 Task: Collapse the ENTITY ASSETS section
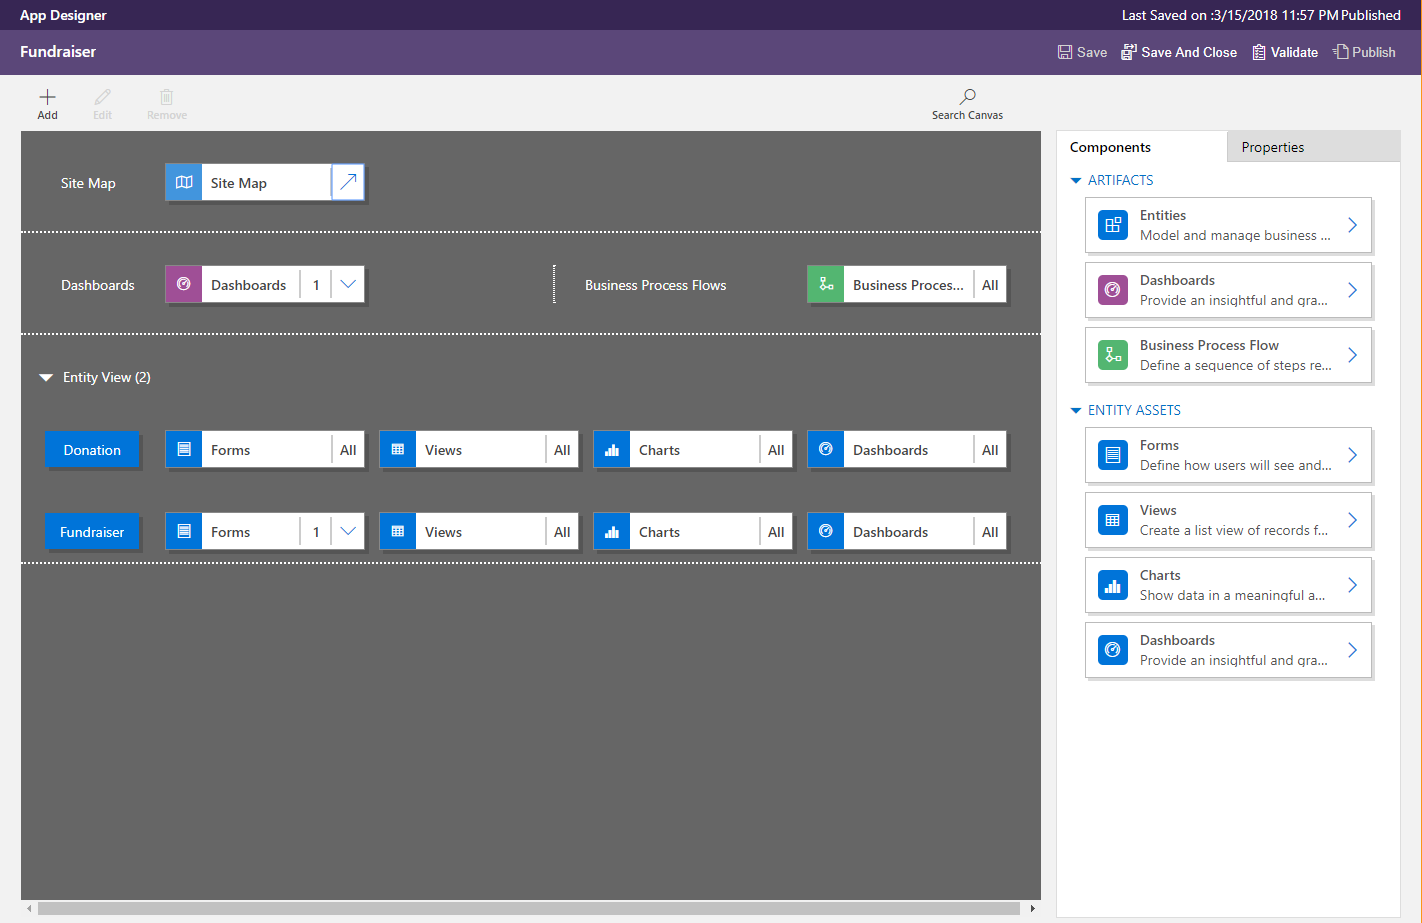[1076, 411]
